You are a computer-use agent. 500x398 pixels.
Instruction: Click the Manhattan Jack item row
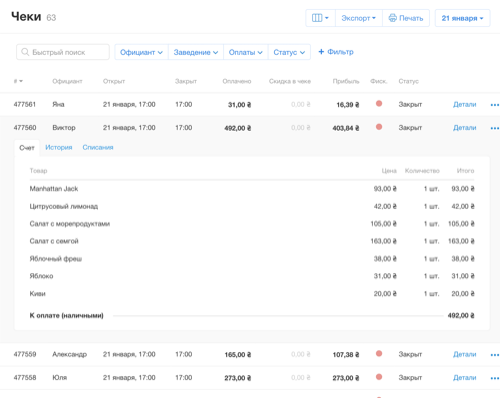[x=252, y=189]
